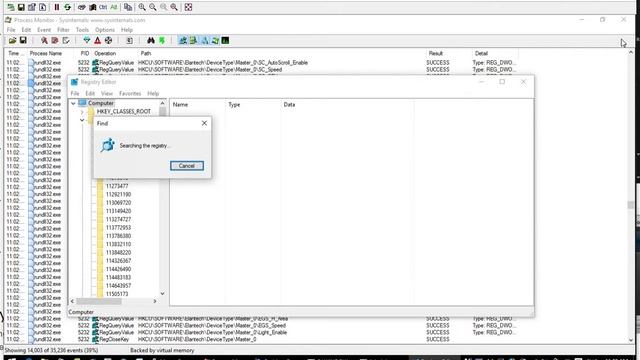640x360 pixels.
Task: Click the full-screen arrows icon in top toolbar
Action: click(x=188, y=7)
